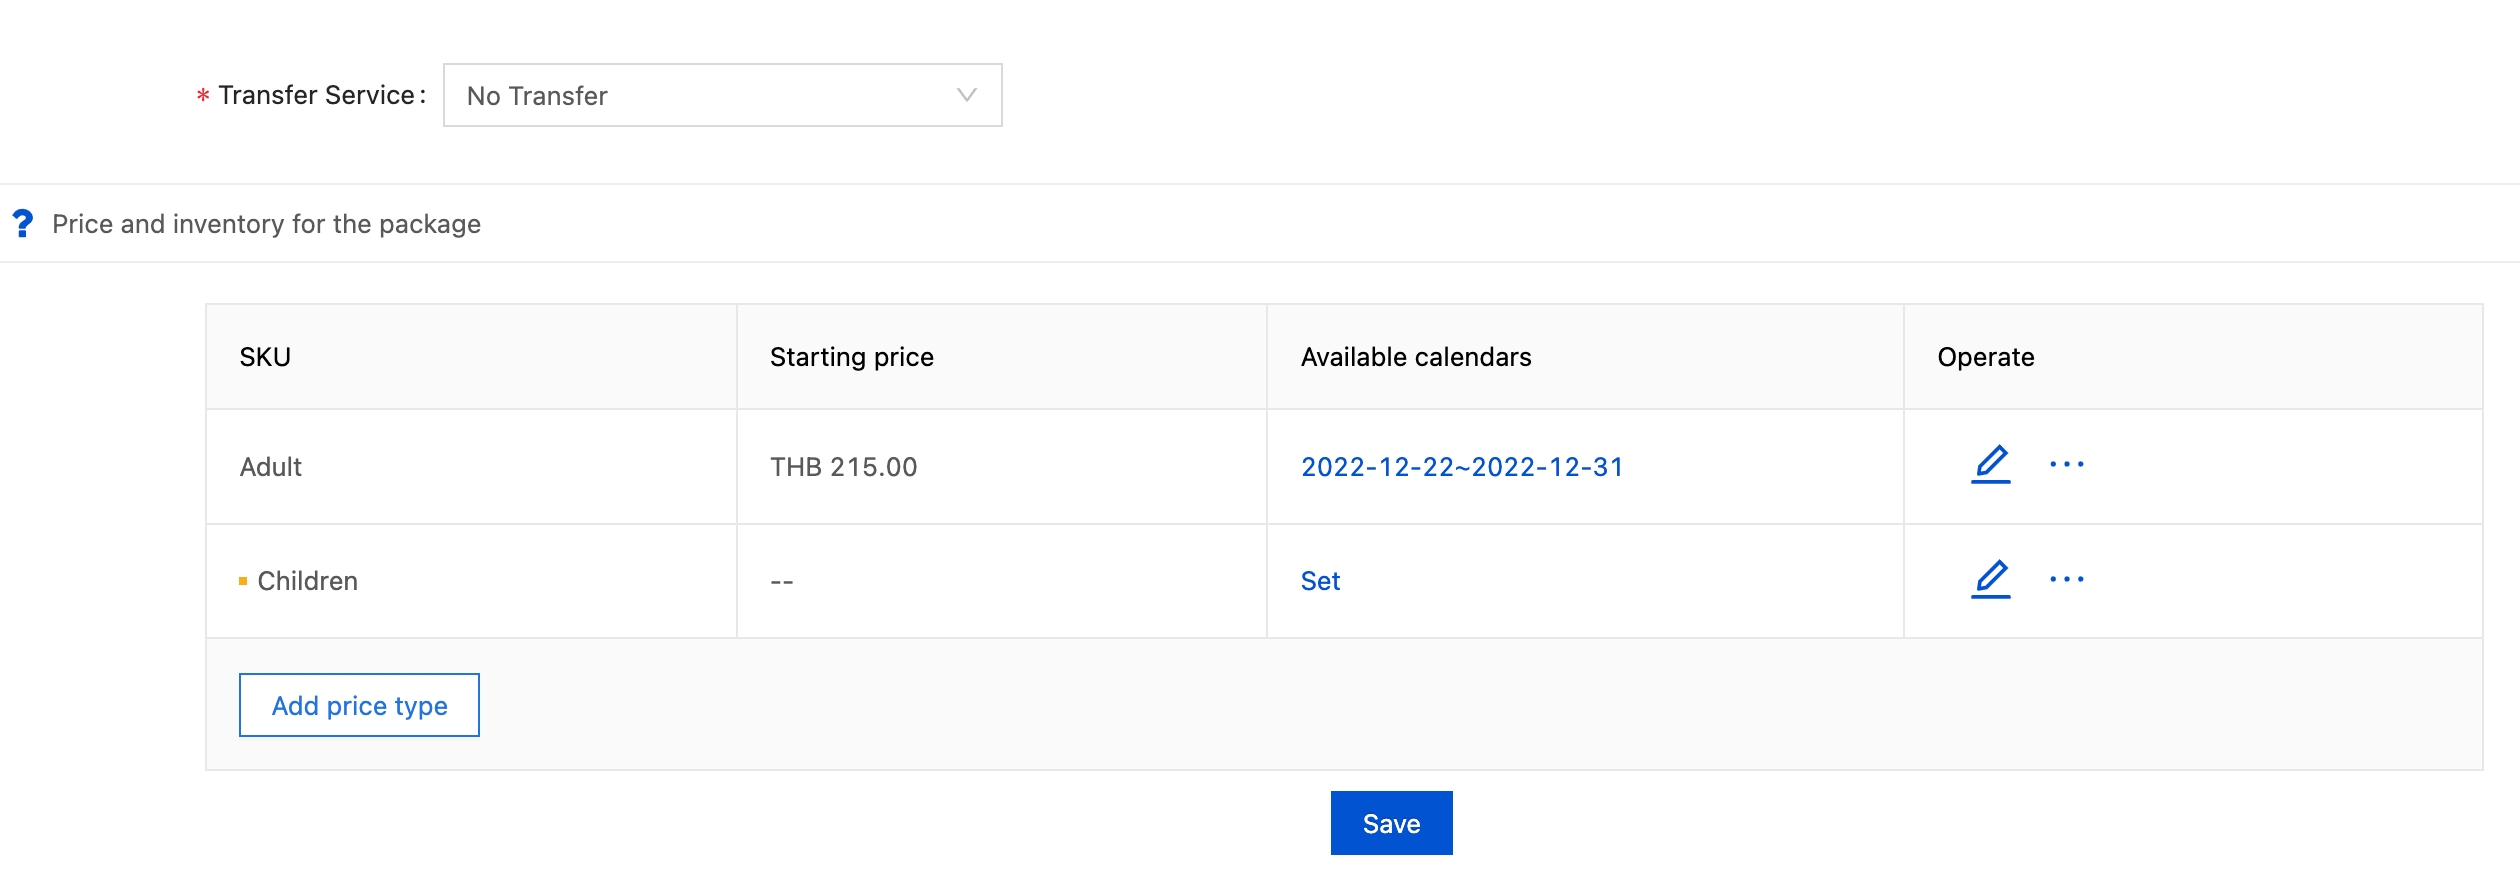
Task: Select the Children SKU name
Action: [307, 581]
